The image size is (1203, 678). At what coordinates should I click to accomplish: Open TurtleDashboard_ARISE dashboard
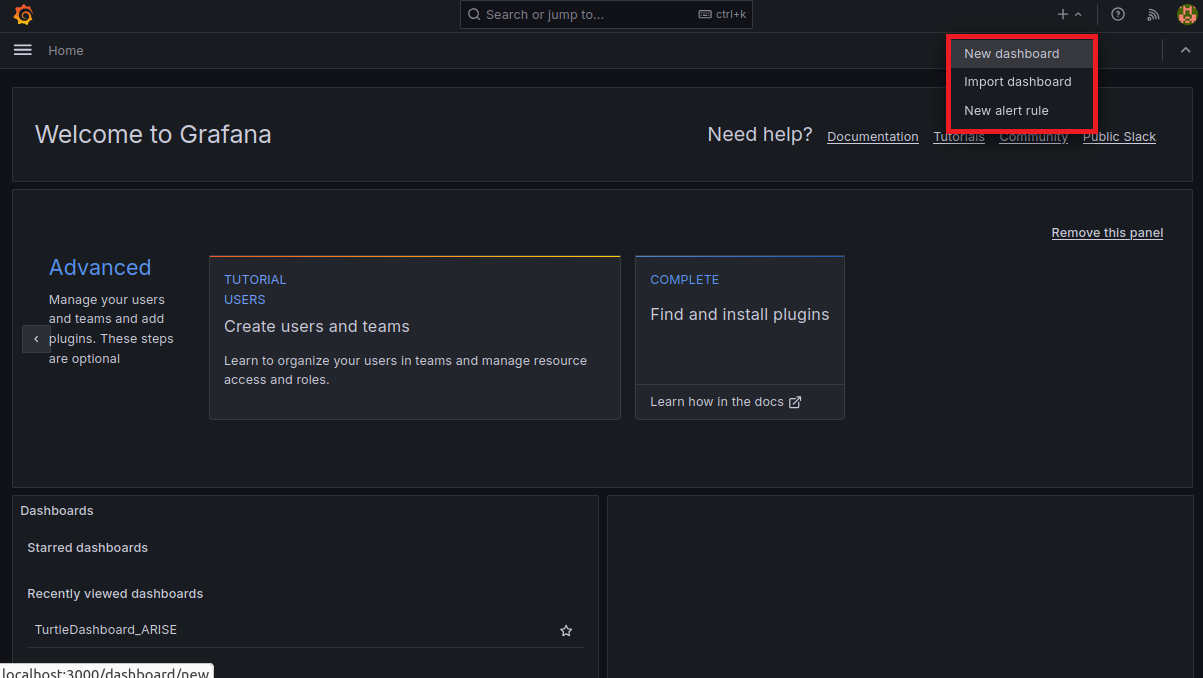point(106,630)
